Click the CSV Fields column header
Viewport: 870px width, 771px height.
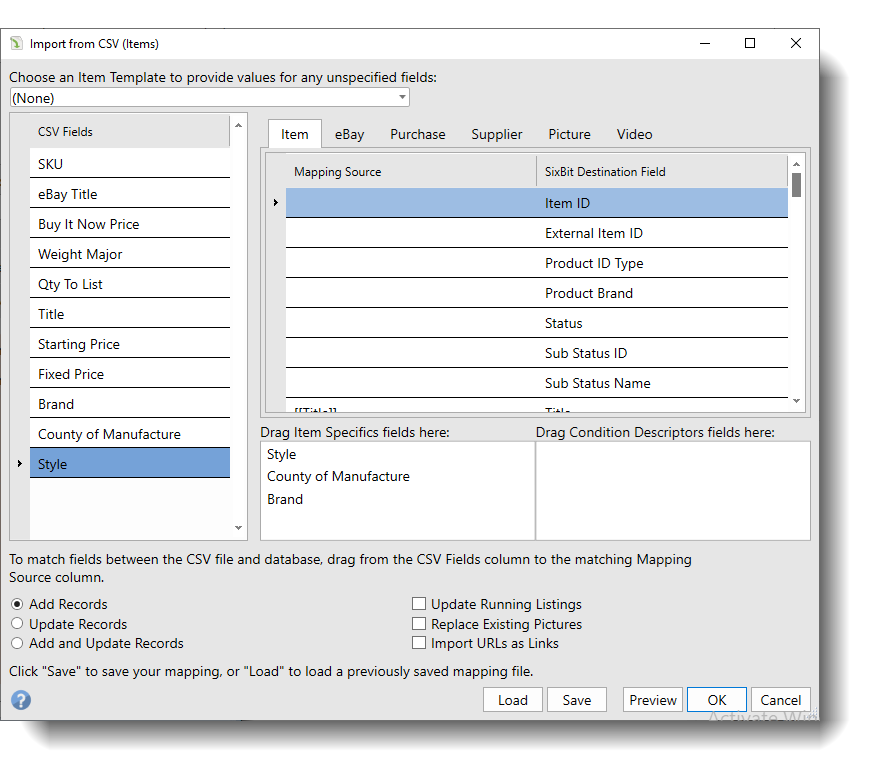[x=130, y=131]
